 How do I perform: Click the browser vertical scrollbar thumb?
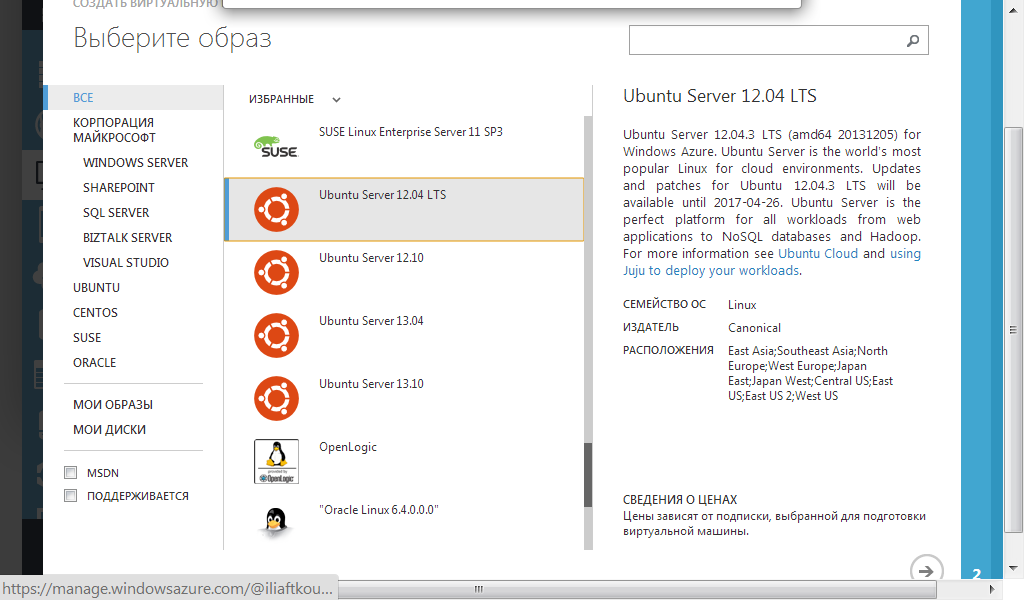[x=1013, y=330]
